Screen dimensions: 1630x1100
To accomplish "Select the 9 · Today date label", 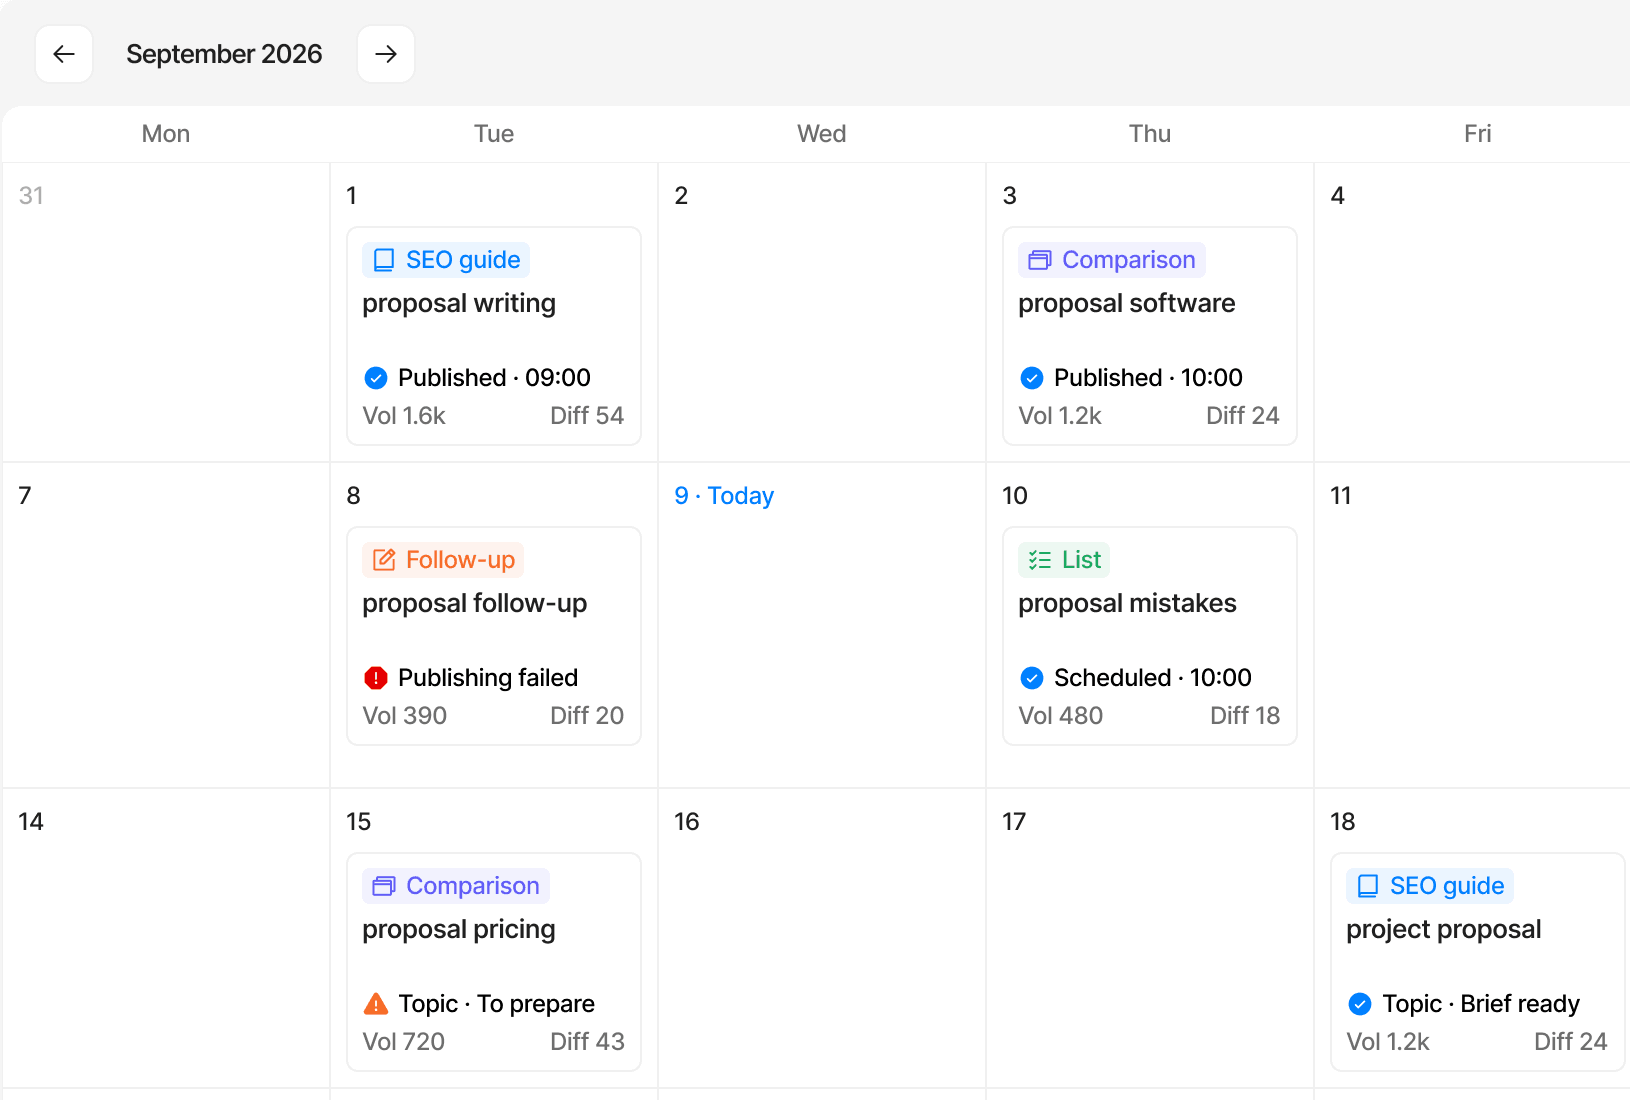I will coord(724,496).
